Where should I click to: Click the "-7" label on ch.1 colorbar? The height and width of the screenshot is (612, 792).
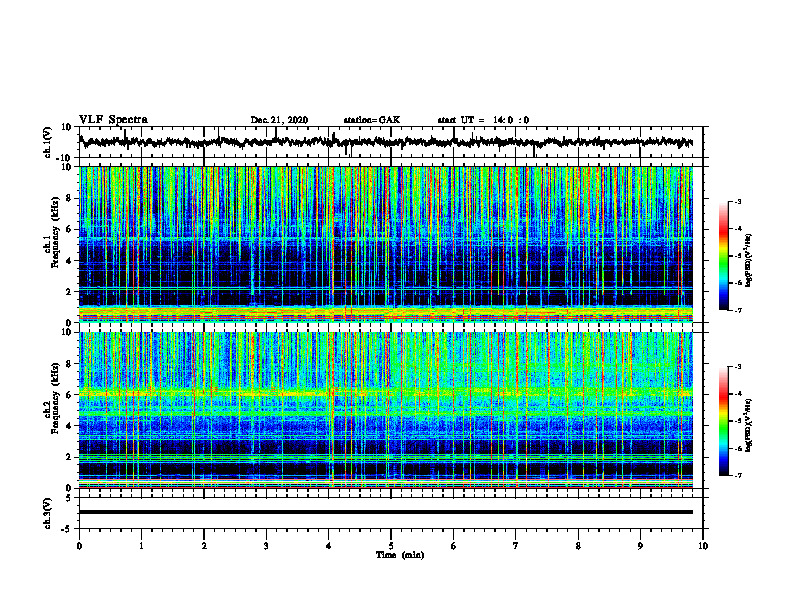(x=737, y=310)
